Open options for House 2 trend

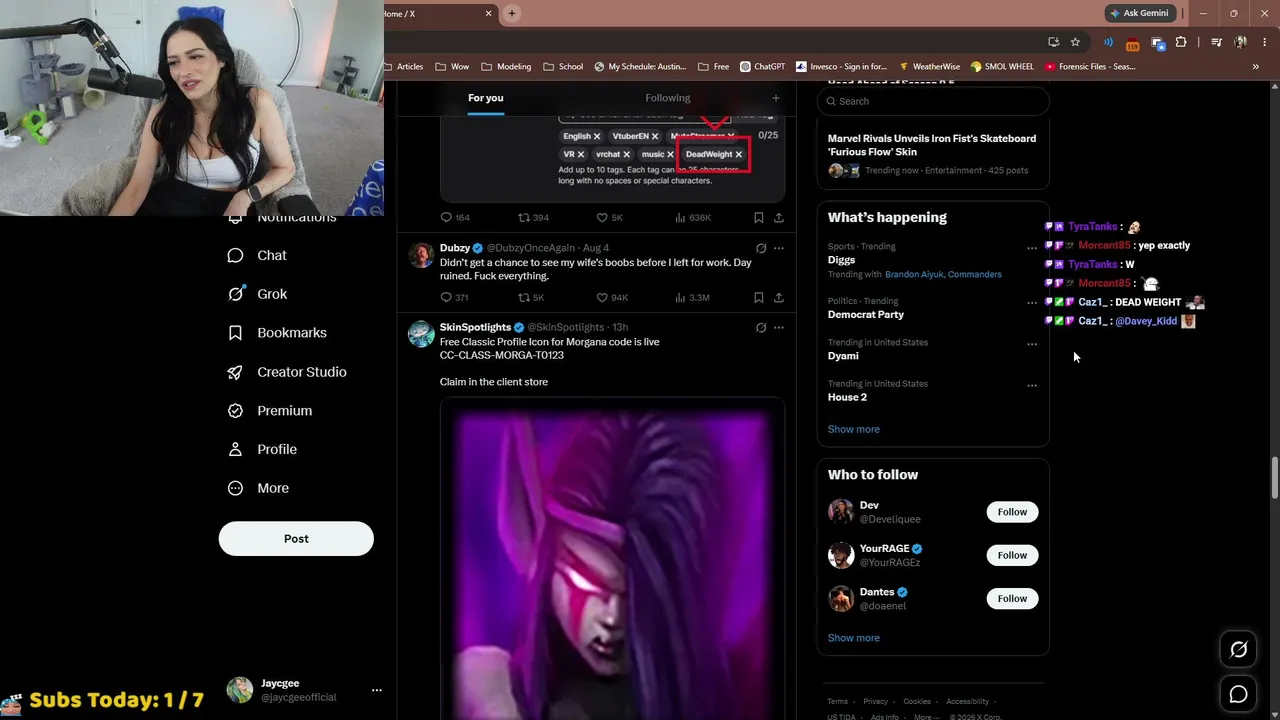(1032, 385)
